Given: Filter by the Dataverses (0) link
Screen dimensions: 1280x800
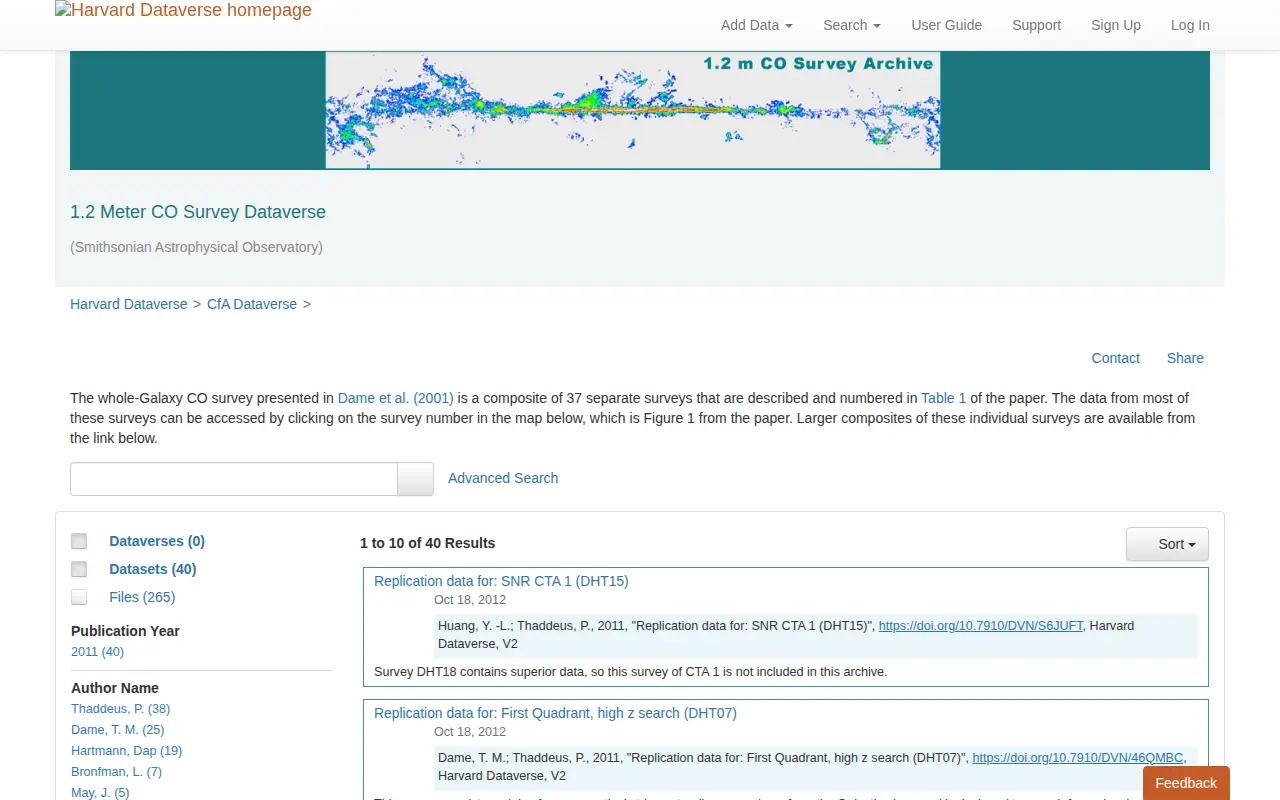Looking at the screenshot, I should click(157, 541).
